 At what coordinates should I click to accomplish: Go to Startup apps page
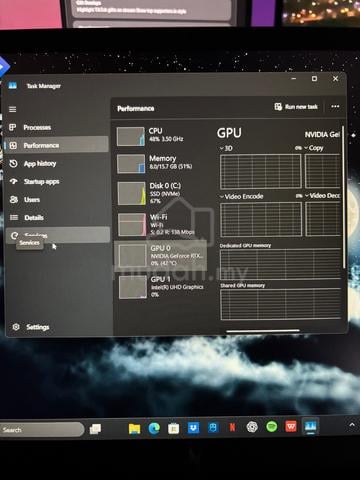tap(57, 182)
